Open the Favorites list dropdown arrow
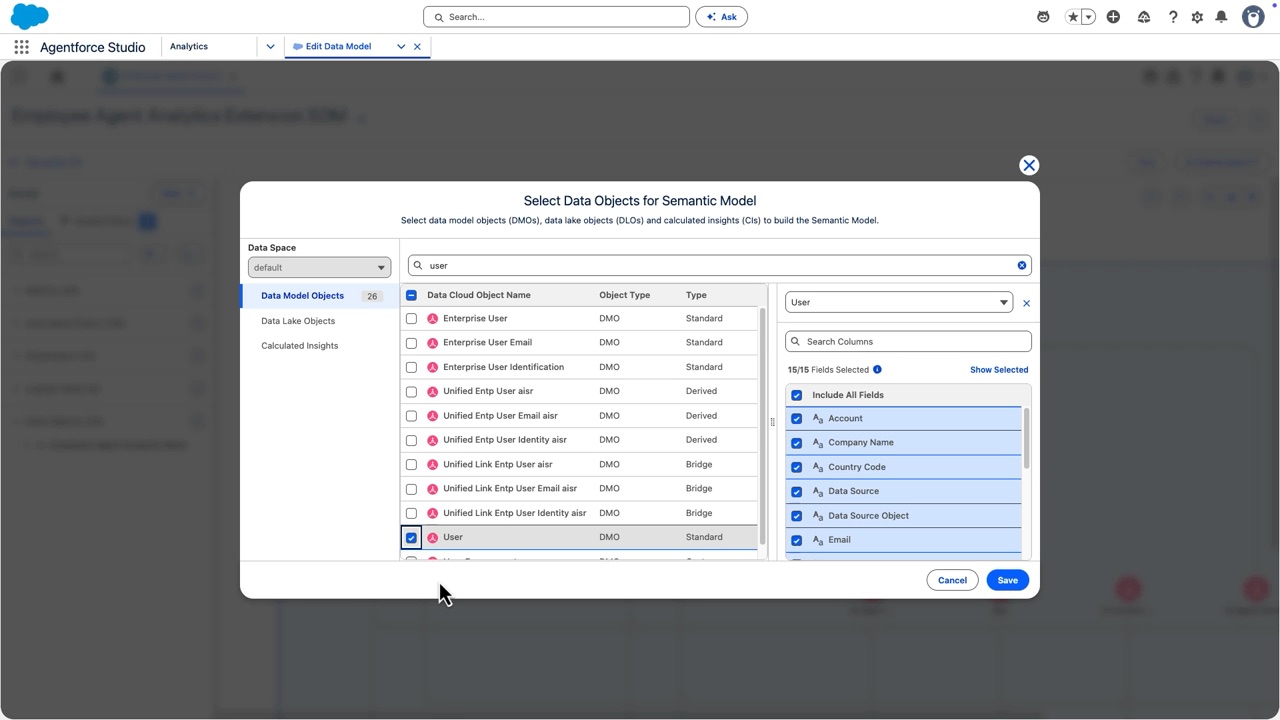The image size is (1280, 720). [x=1088, y=17]
